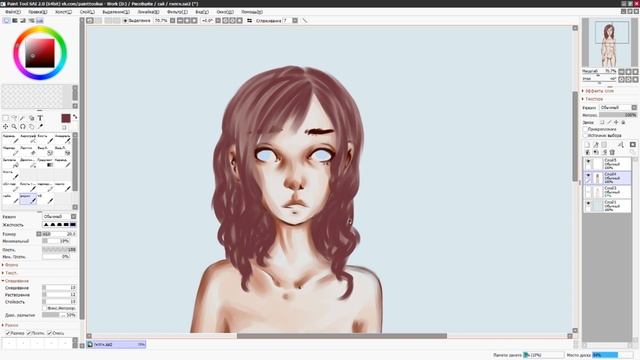Show the color wheel panel icon

click(x=7, y=20)
